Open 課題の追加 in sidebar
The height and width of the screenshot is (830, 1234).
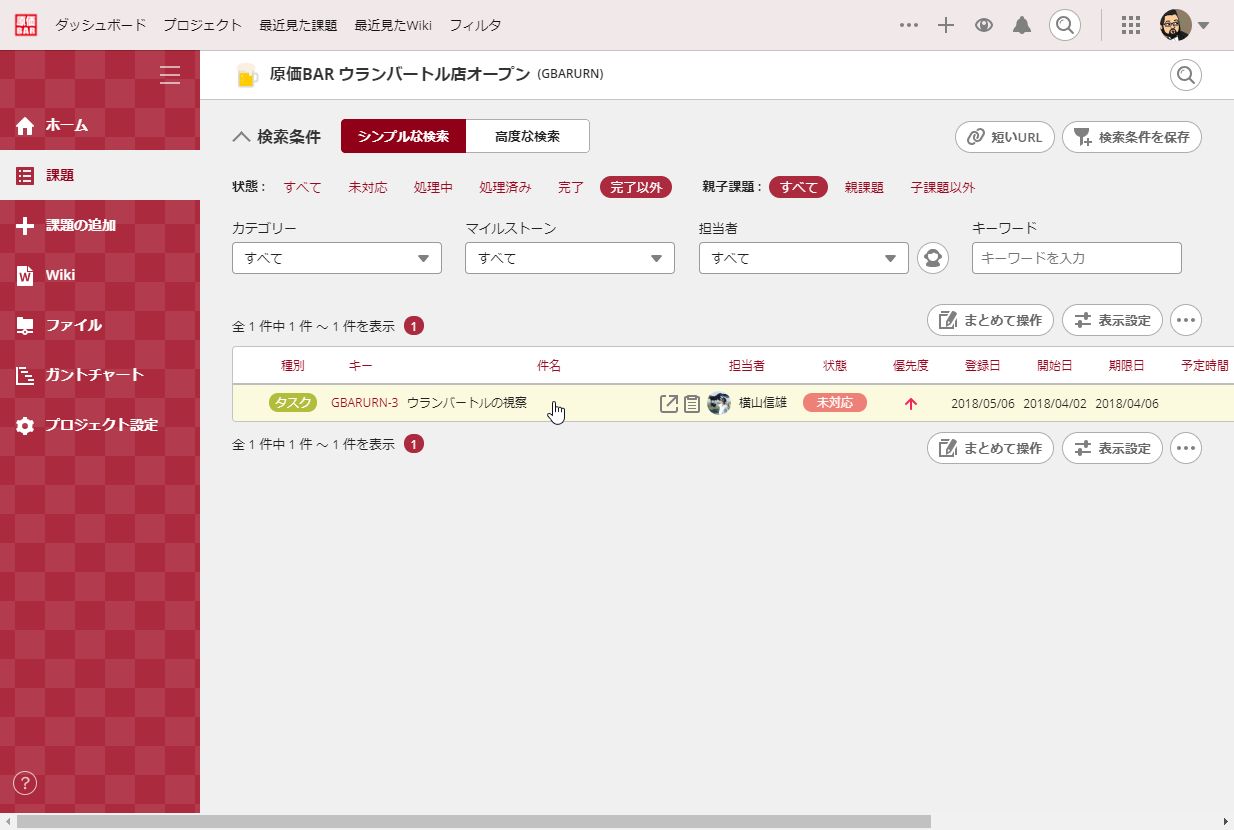pos(100,225)
